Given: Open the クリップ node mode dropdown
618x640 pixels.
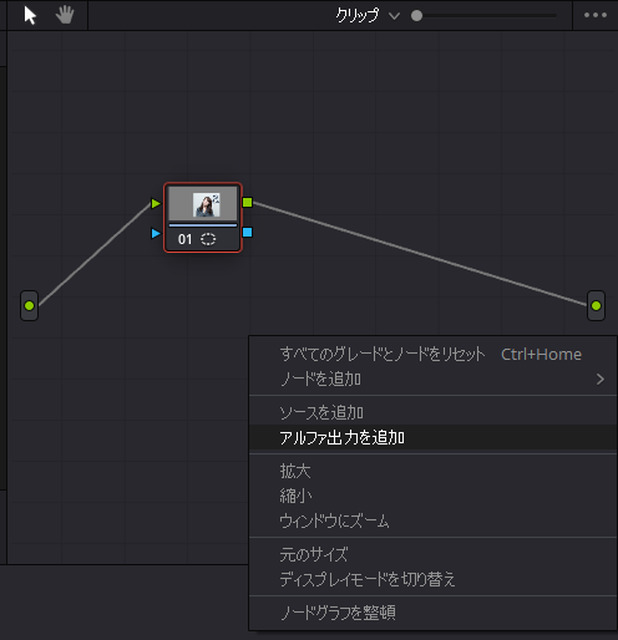Looking at the screenshot, I should pyautogui.click(x=367, y=16).
